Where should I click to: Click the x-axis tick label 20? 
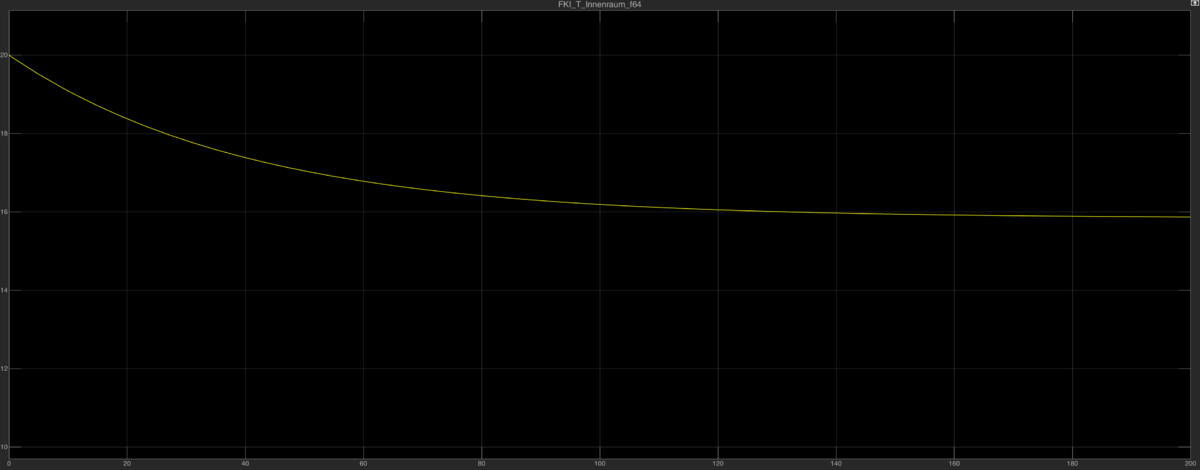127,463
